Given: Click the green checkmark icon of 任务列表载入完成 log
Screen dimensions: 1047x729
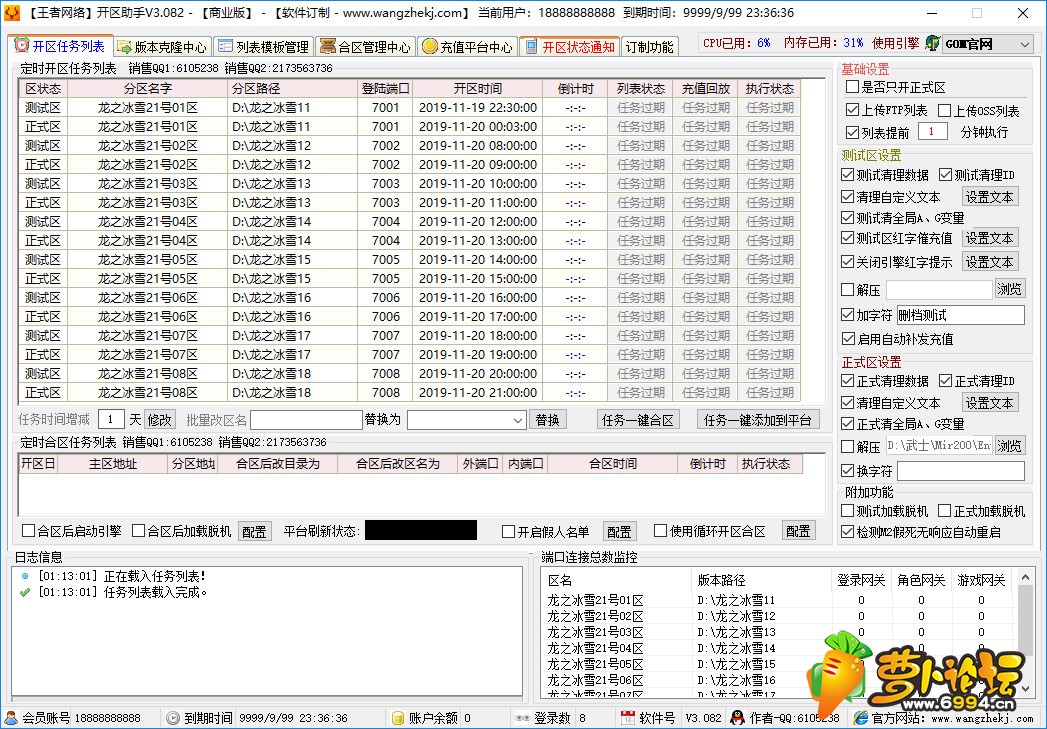Looking at the screenshot, I should click(x=25, y=592).
